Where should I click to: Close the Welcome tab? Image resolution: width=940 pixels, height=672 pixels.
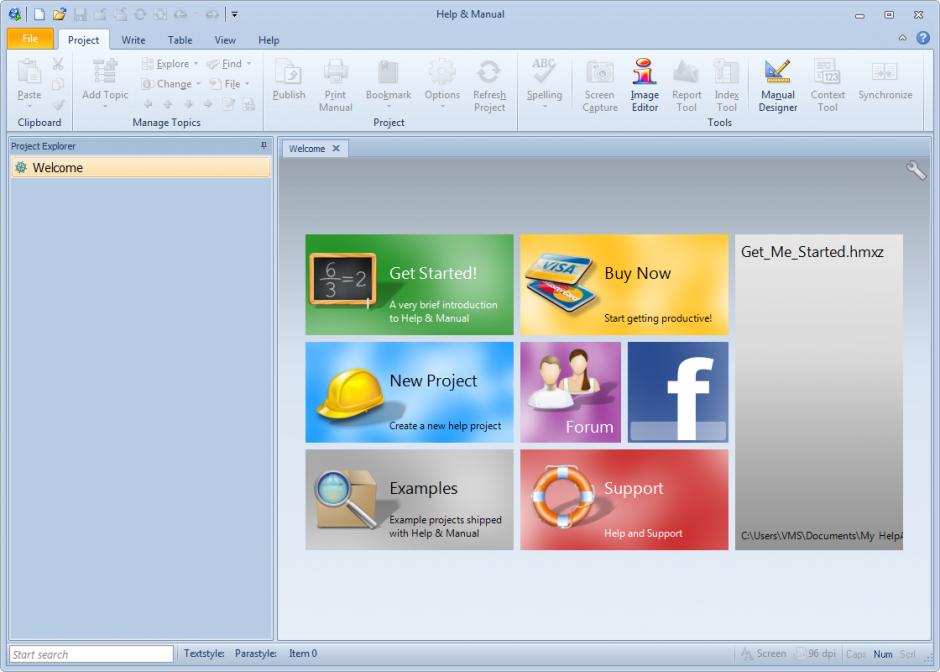point(336,148)
